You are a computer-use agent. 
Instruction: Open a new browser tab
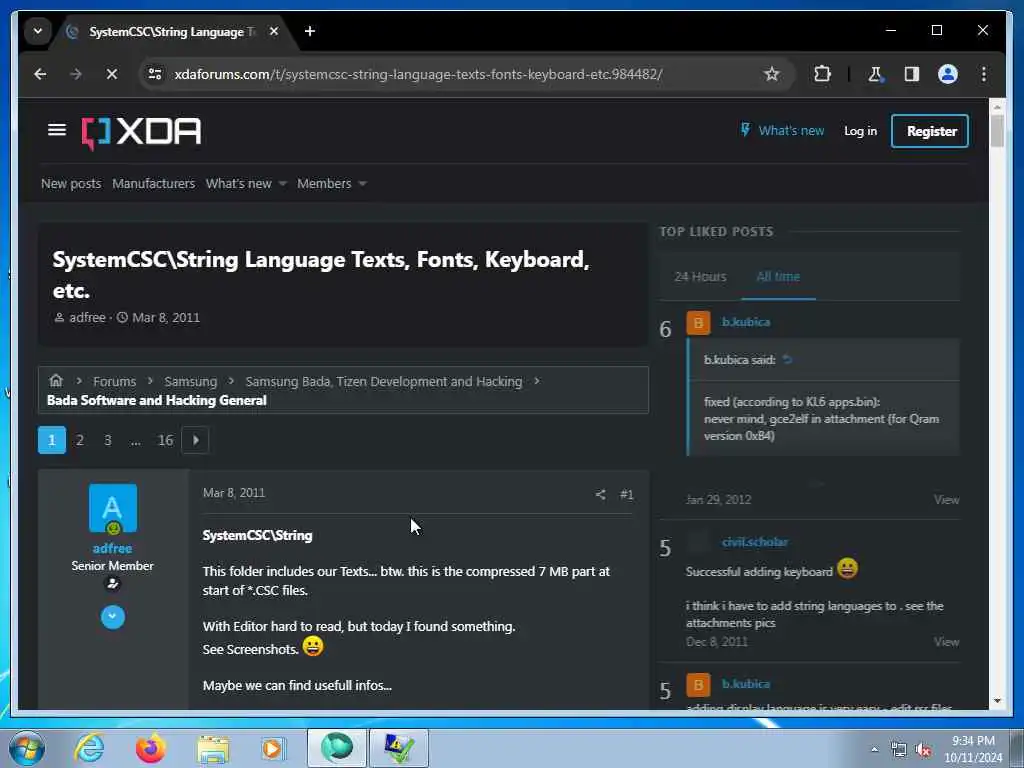coord(310,31)
